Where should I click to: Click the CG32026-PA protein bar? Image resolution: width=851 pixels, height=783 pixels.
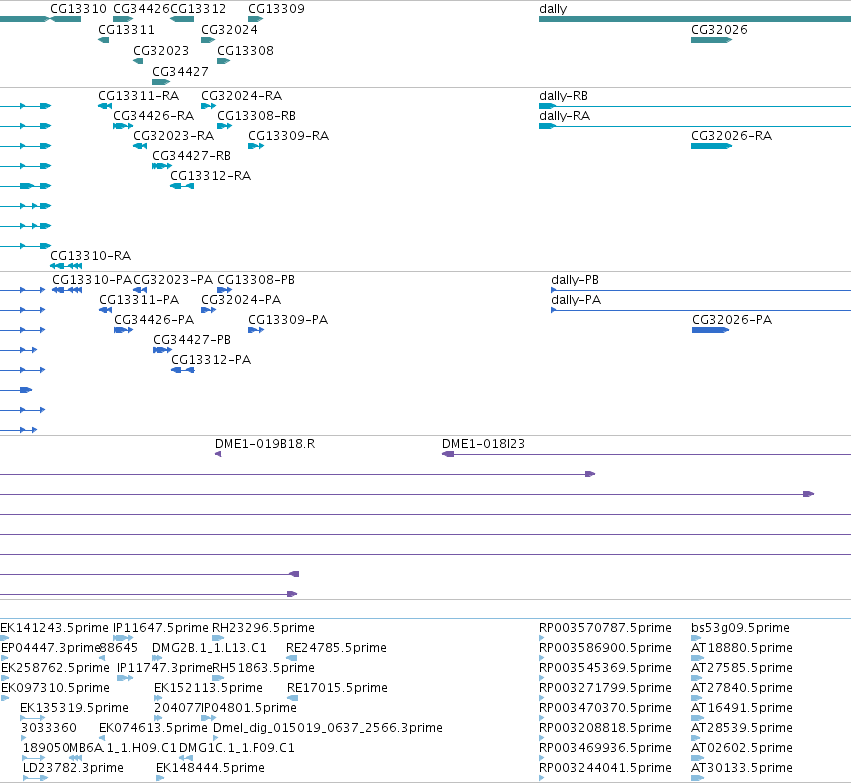coord(710,330)
